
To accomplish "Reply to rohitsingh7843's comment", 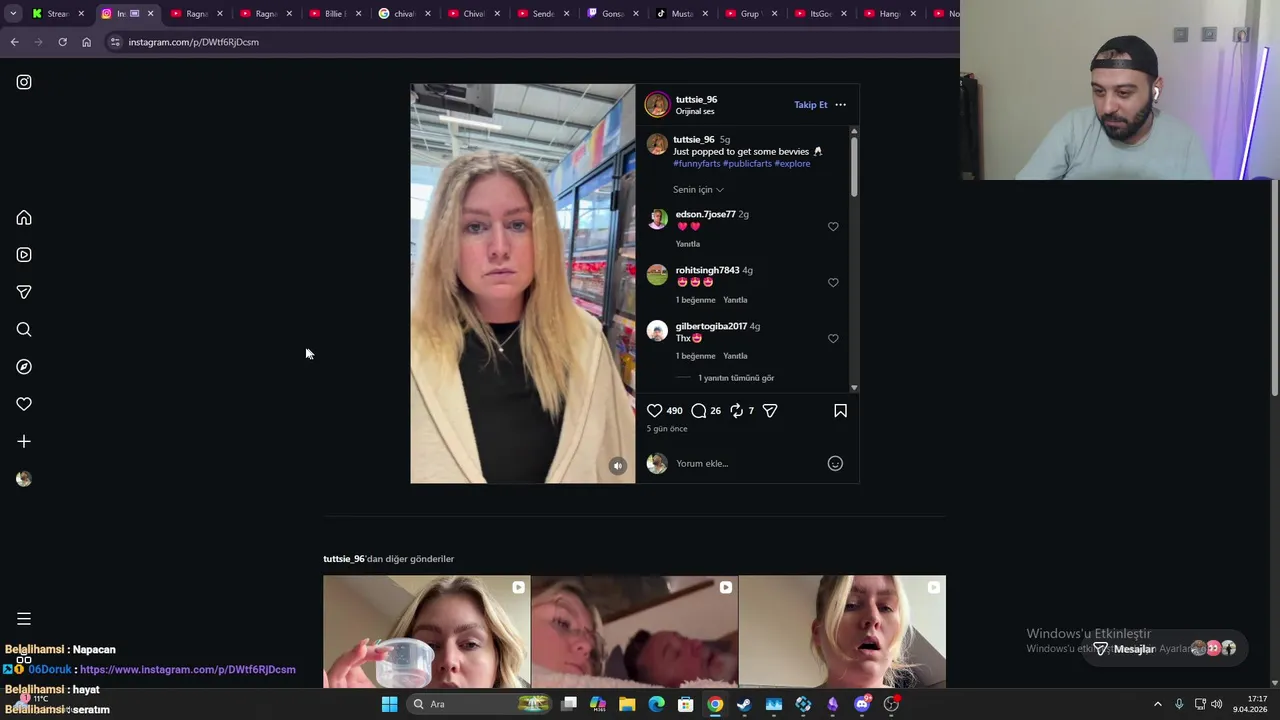I will [x=735, y=300].
